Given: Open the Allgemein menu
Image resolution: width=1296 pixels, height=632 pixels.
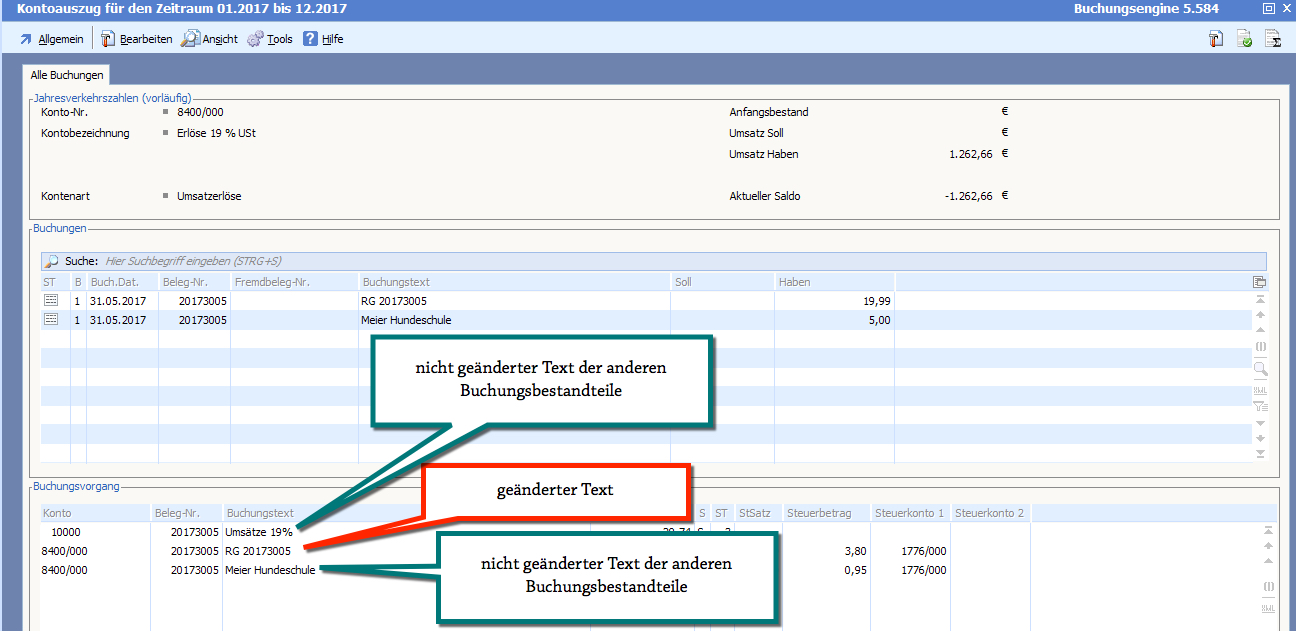Looking at the screenshot, I should pyautogui.click(x=52, y=39).
